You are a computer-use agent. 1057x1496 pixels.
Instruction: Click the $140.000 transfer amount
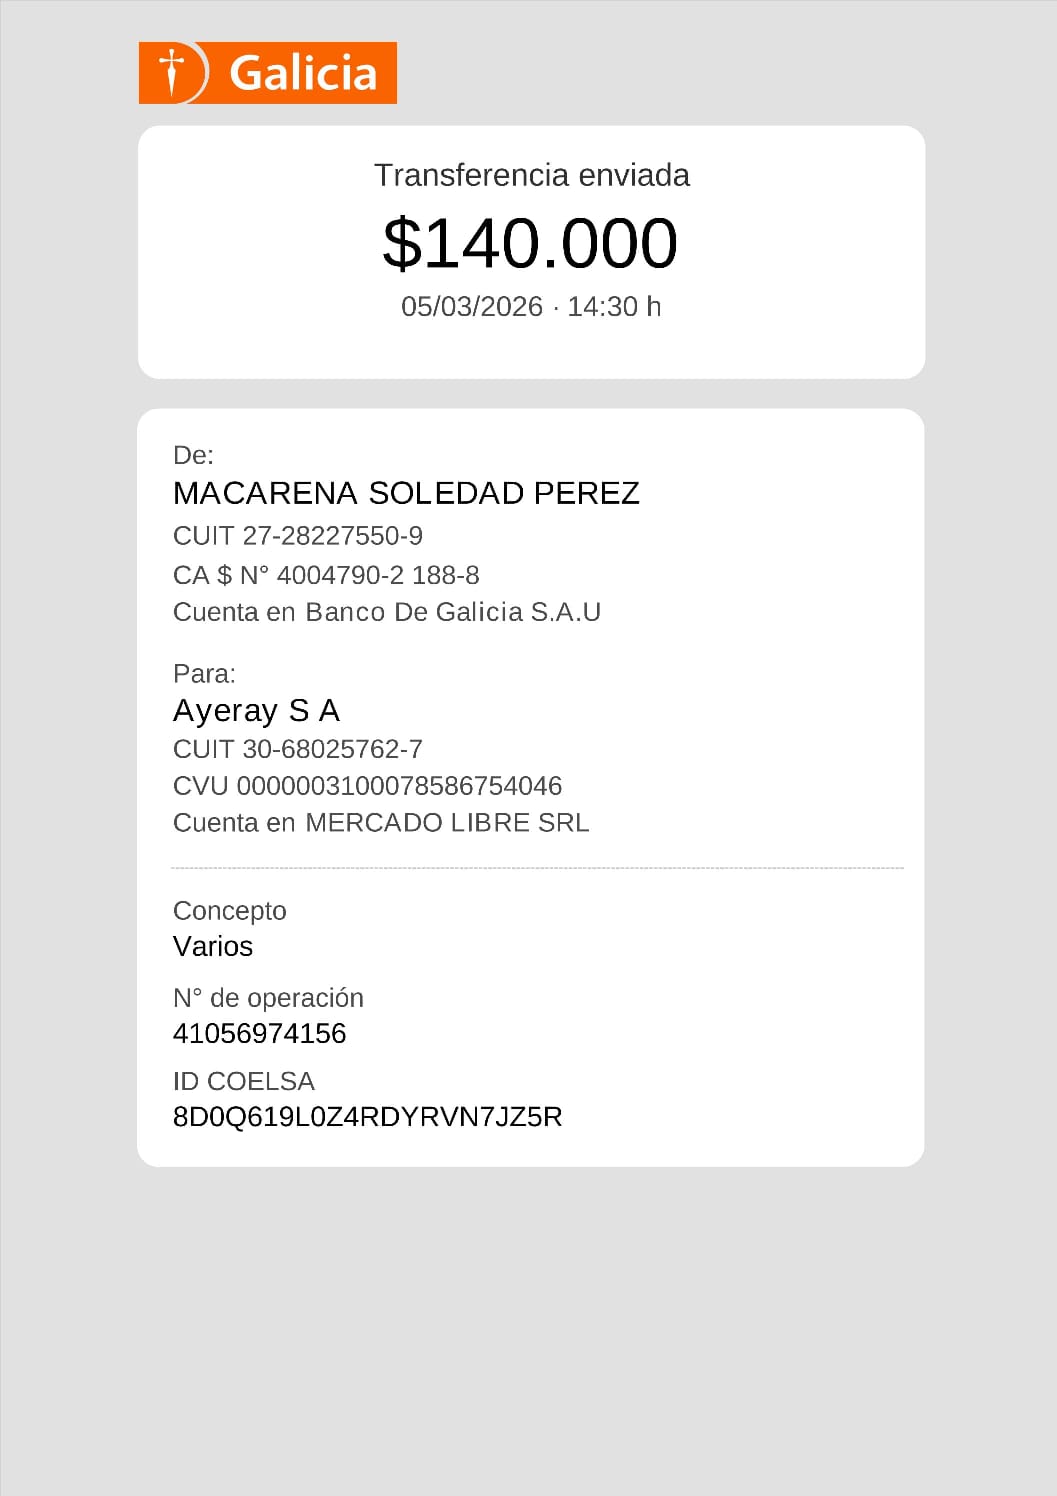click(530, 243)
